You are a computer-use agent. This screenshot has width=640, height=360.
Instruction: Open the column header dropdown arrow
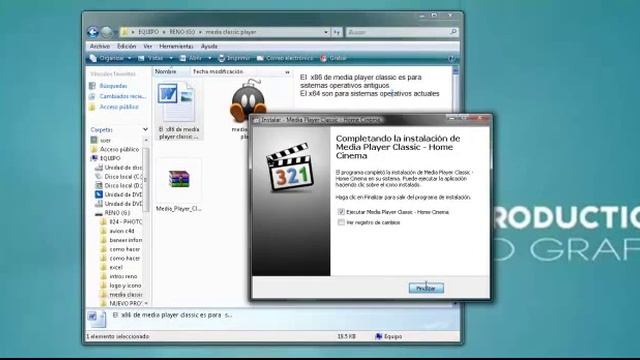point(287,72)
